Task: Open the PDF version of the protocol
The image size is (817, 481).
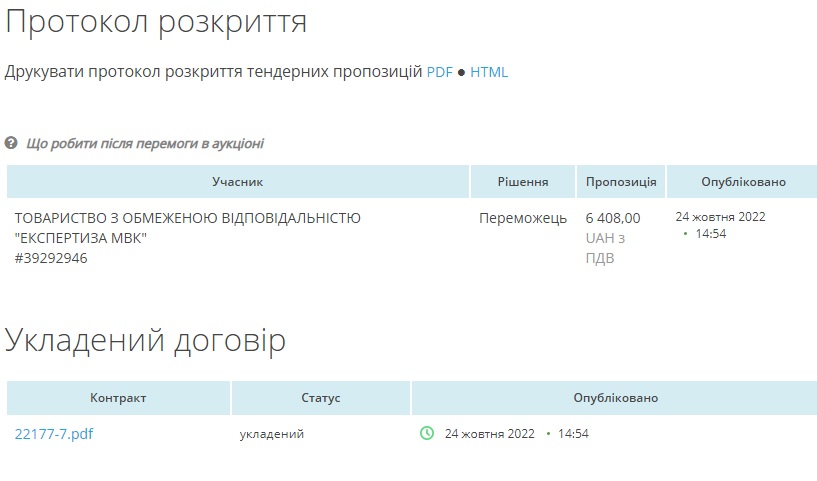Action: click(x=439, y=72)
